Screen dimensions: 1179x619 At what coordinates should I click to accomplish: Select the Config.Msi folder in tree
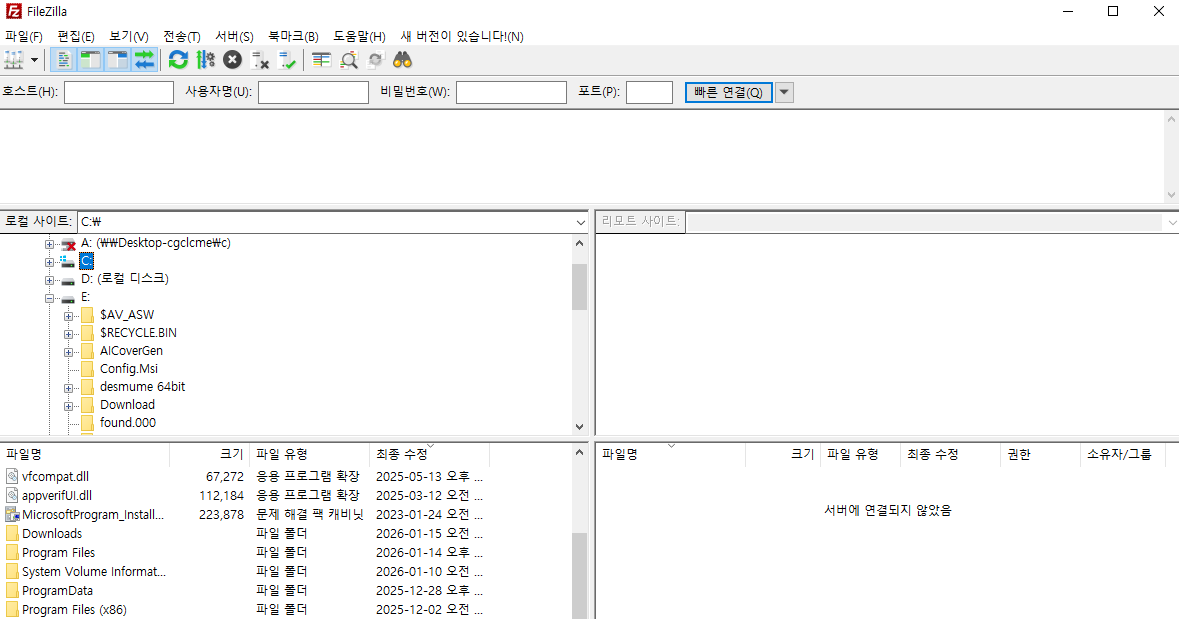[129, 369]
